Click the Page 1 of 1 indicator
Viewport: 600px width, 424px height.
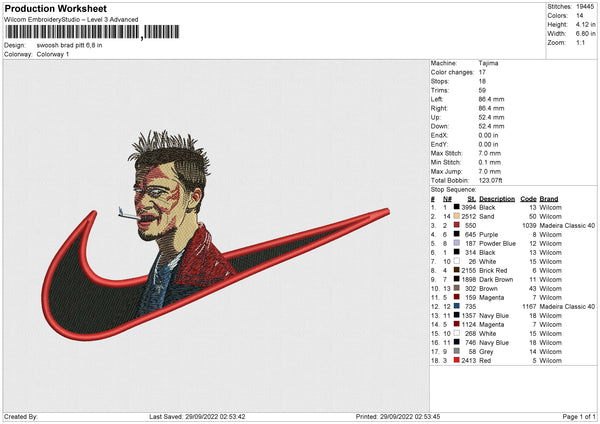(x=579, y=416)
